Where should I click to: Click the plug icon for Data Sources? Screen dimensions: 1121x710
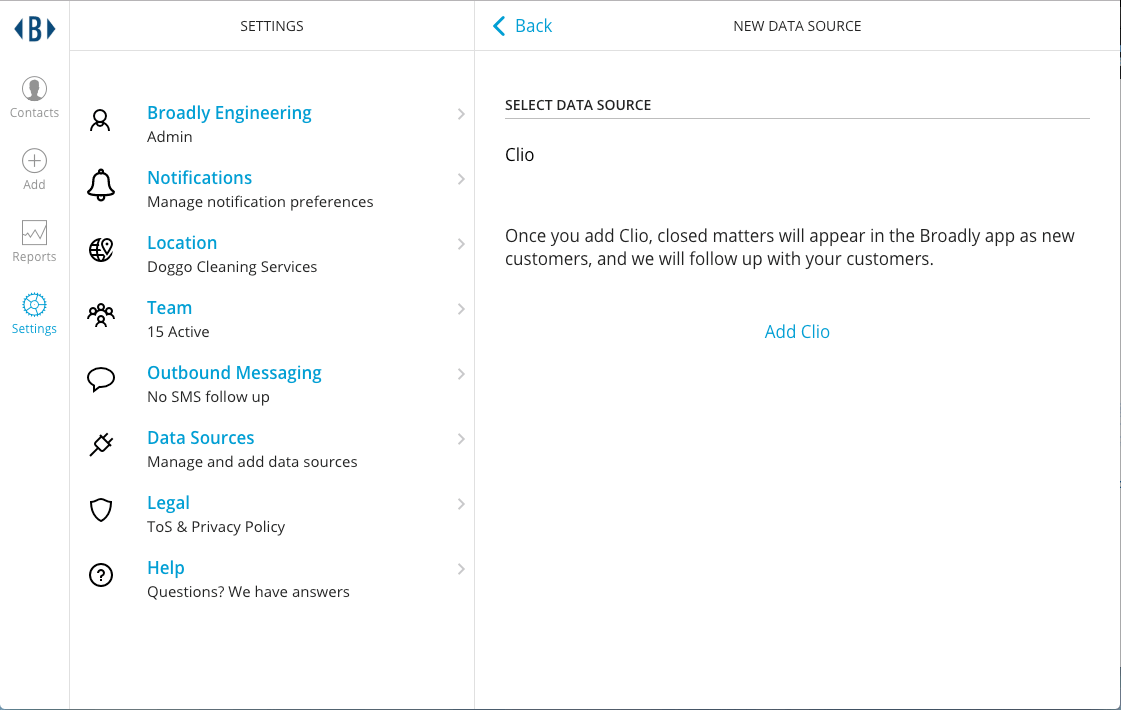coord(101,445)
